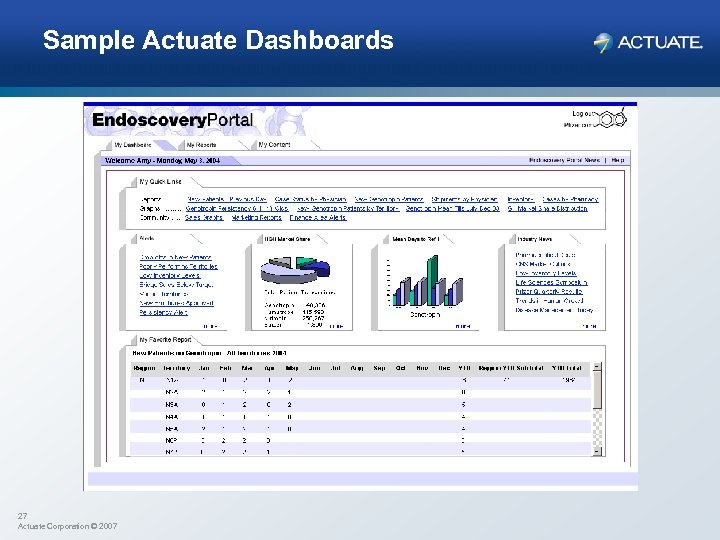Click the market share pie chart
This screenshot has width=720, height=540.
[295, 270]
